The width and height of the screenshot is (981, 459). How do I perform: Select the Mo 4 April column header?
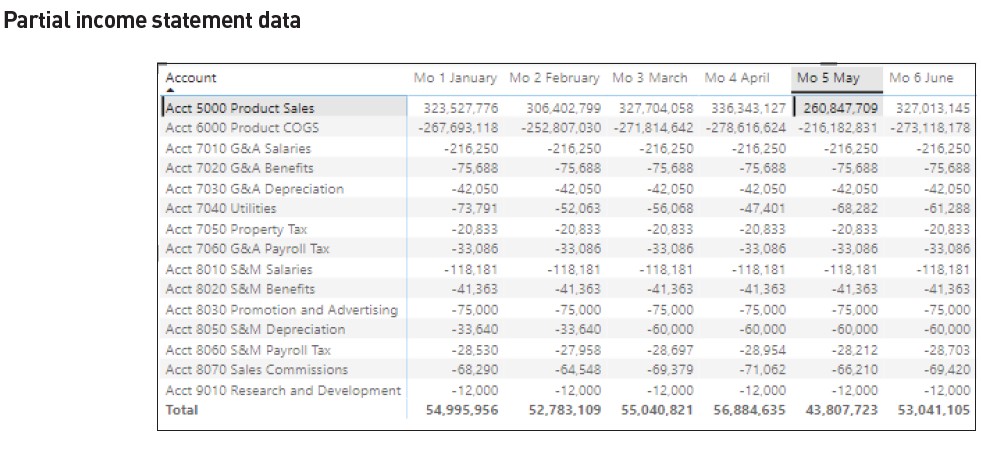(x=737, y=78)
